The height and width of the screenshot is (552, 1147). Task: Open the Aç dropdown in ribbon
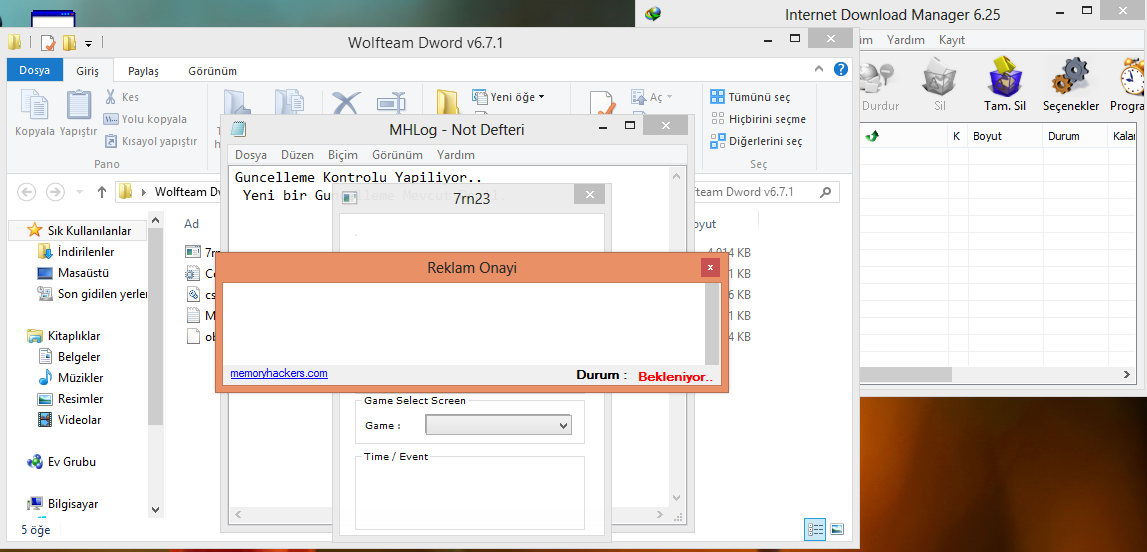pyautogui.click(x=669, y=97)
